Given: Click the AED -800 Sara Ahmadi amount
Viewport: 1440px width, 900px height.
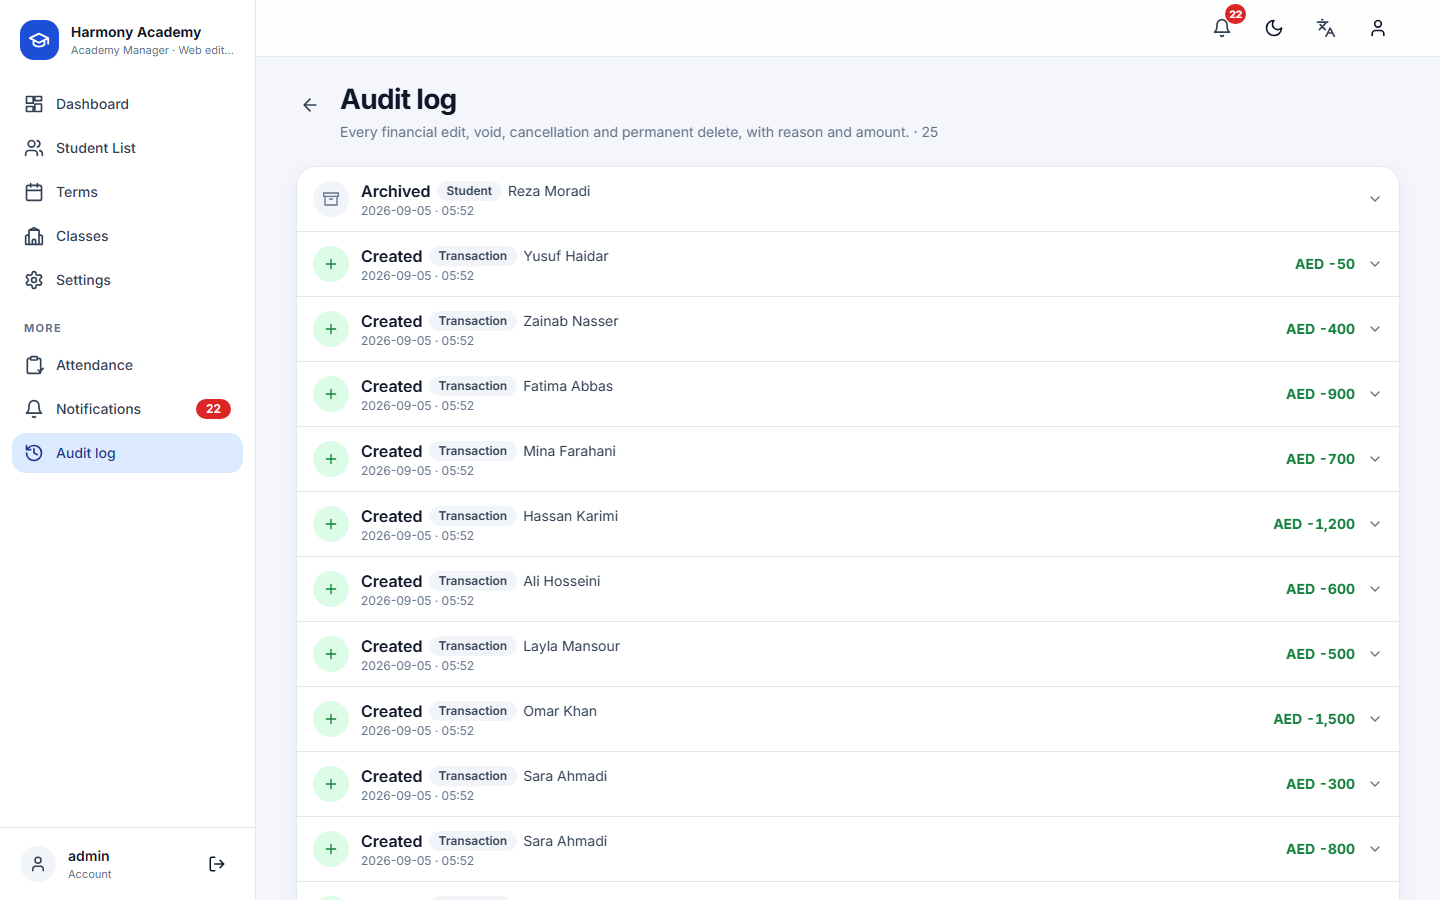Looking at the screenshot, I should pyautogui.click(x=1320, y=849).
